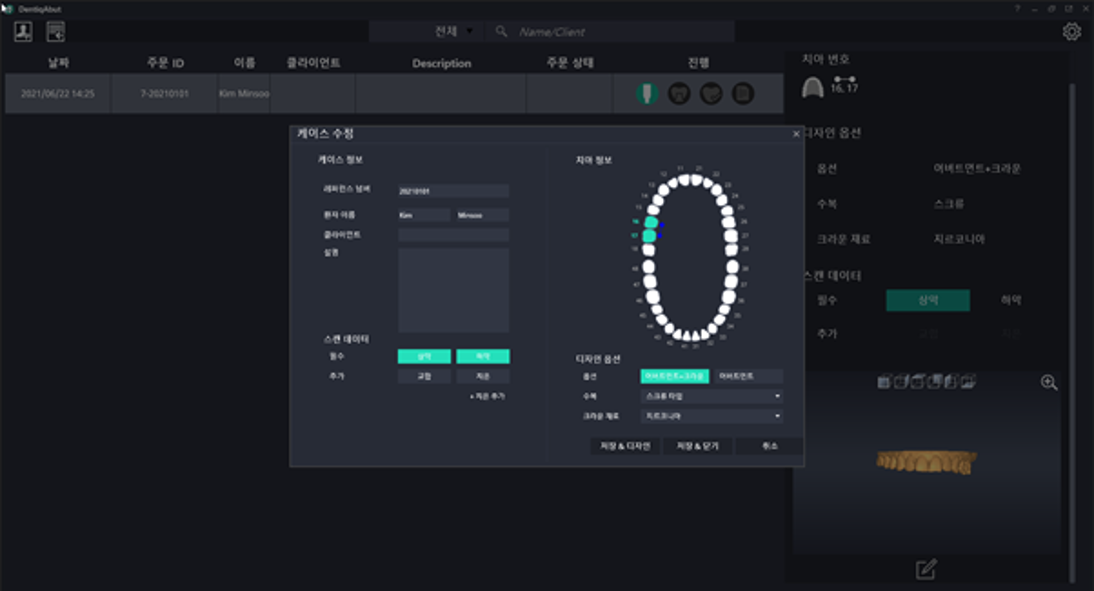Select the 어버트먼트 only design option
The image size is (1094, 591).
tap(748, 377)
